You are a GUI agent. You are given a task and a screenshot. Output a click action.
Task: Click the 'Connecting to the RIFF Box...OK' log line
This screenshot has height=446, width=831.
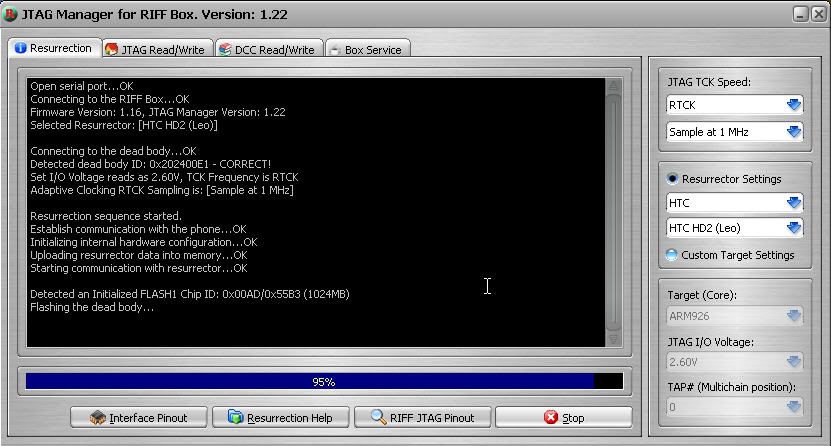[x=110, y=99]
